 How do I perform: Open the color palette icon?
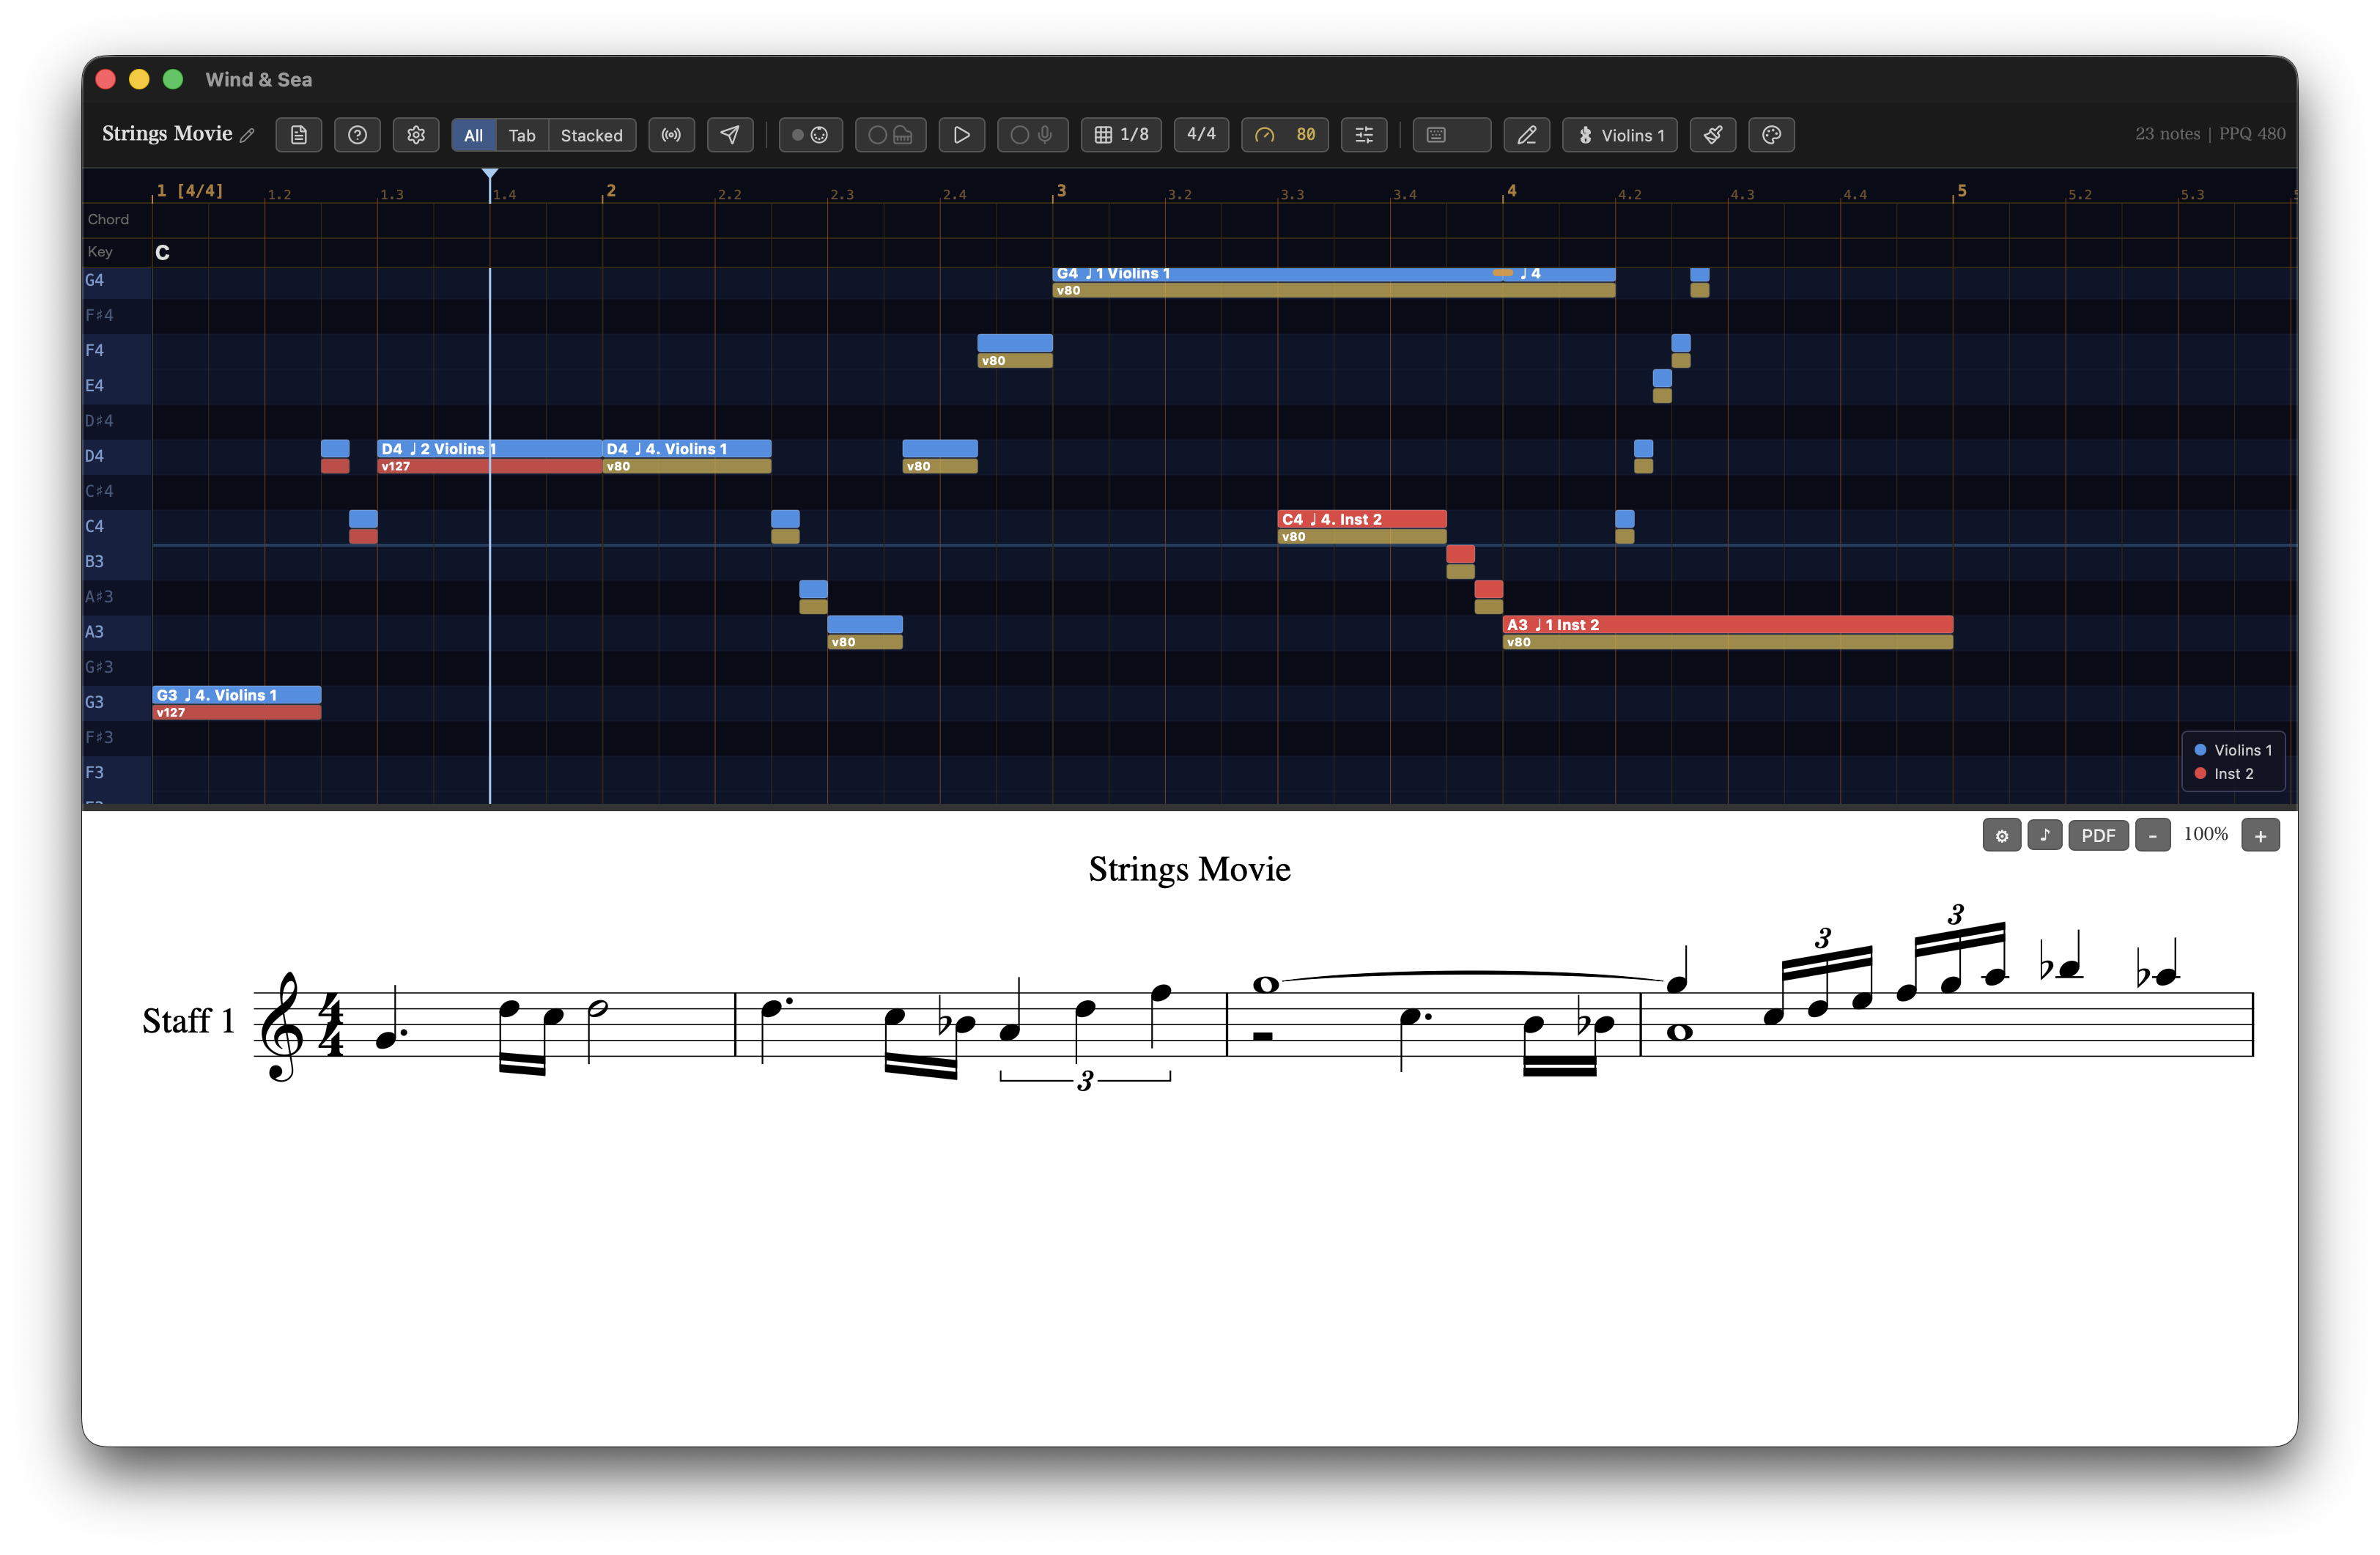[x=1771, y=135]
